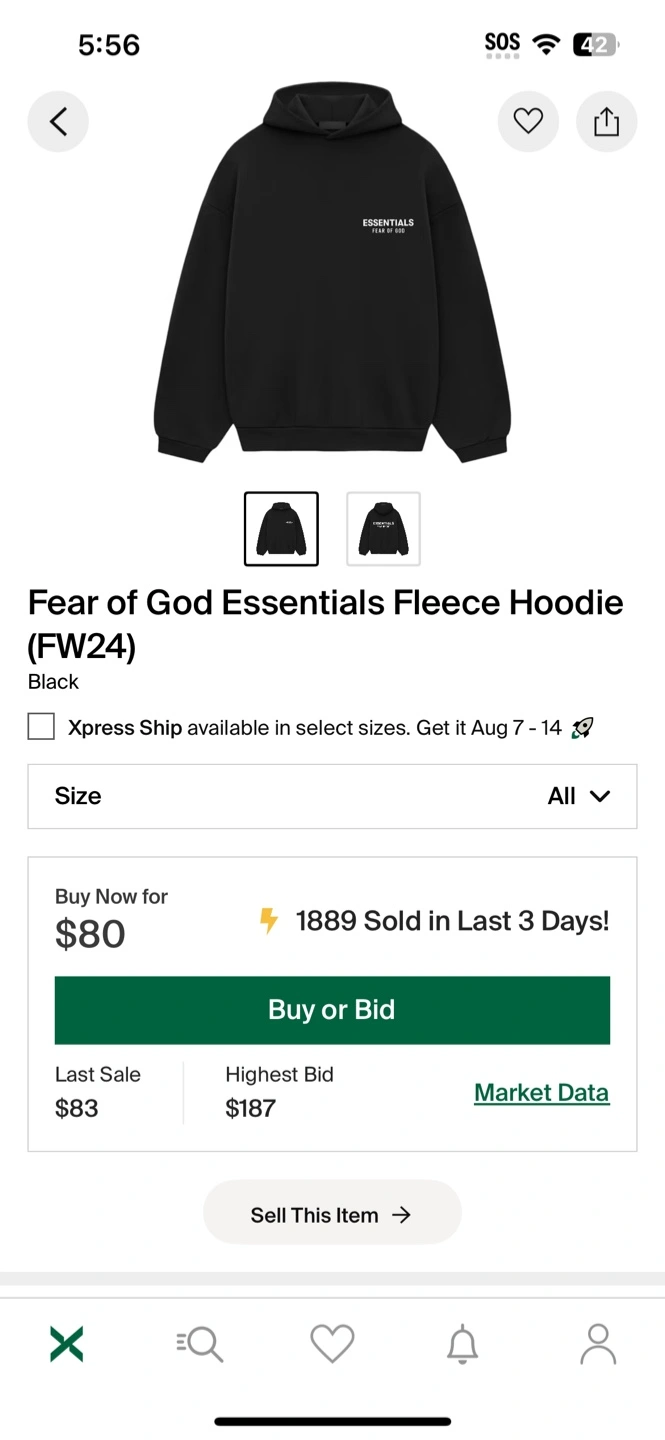Tap the All chevron in size selector
Image resolution: width=665 pixels, height=1440 pixels.
point(600,796)
